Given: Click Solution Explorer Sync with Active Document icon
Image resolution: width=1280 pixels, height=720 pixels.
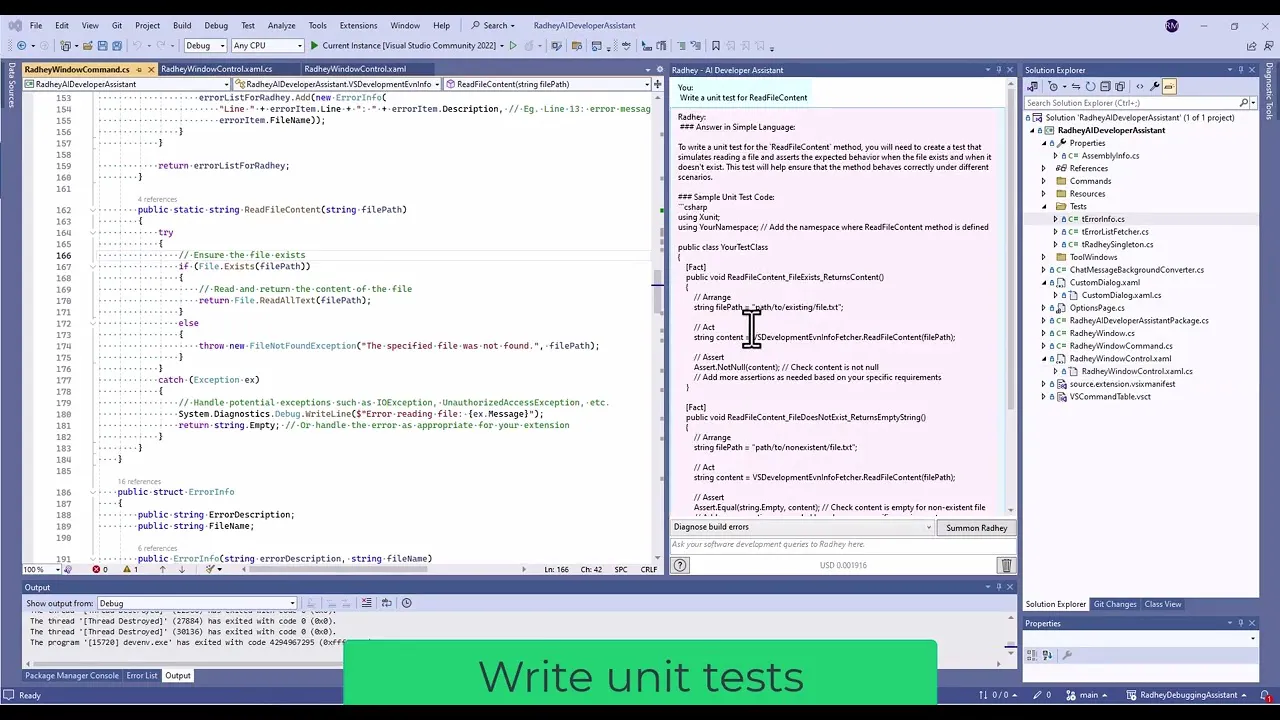Looking at the screenshot, I should pos(1076,86).
